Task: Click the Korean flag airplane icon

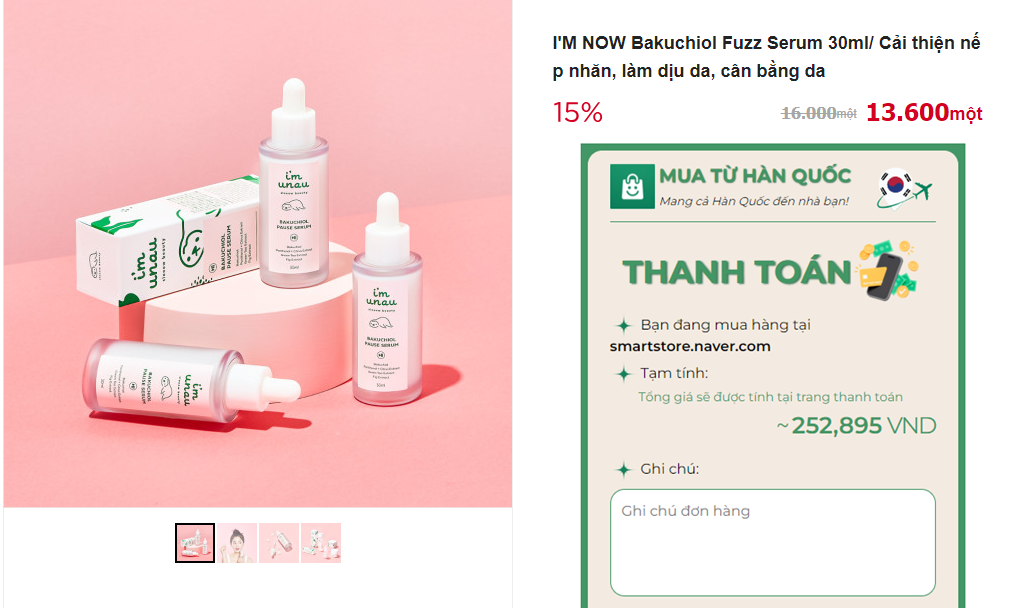Action: tap(905, 187)
